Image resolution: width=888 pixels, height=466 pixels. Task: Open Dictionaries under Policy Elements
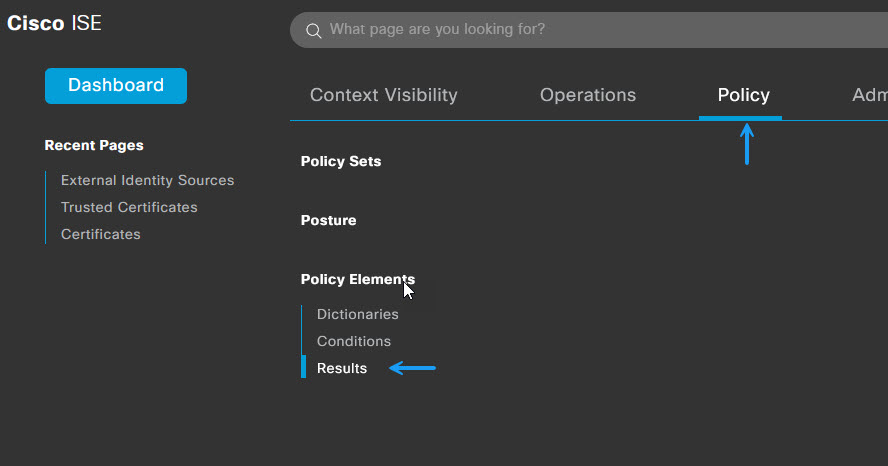tap(357, 314)
